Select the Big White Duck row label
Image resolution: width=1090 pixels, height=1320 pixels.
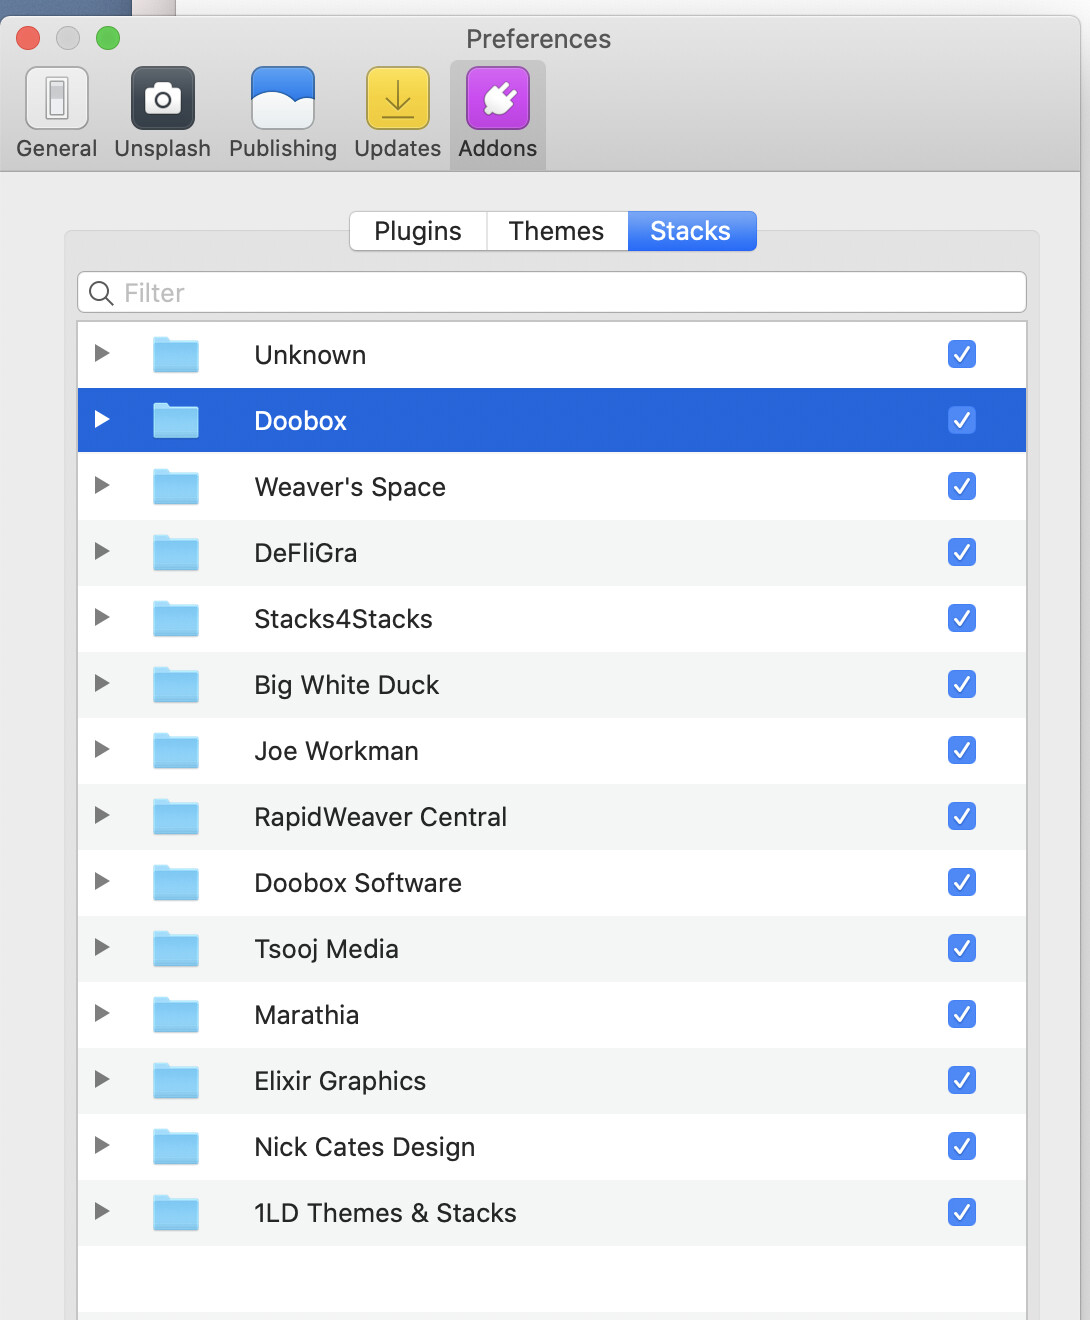click(x=347, y=685)
